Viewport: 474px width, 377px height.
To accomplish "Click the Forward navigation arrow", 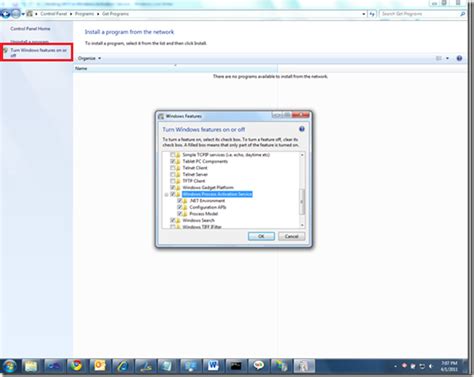I will [15, 14].
